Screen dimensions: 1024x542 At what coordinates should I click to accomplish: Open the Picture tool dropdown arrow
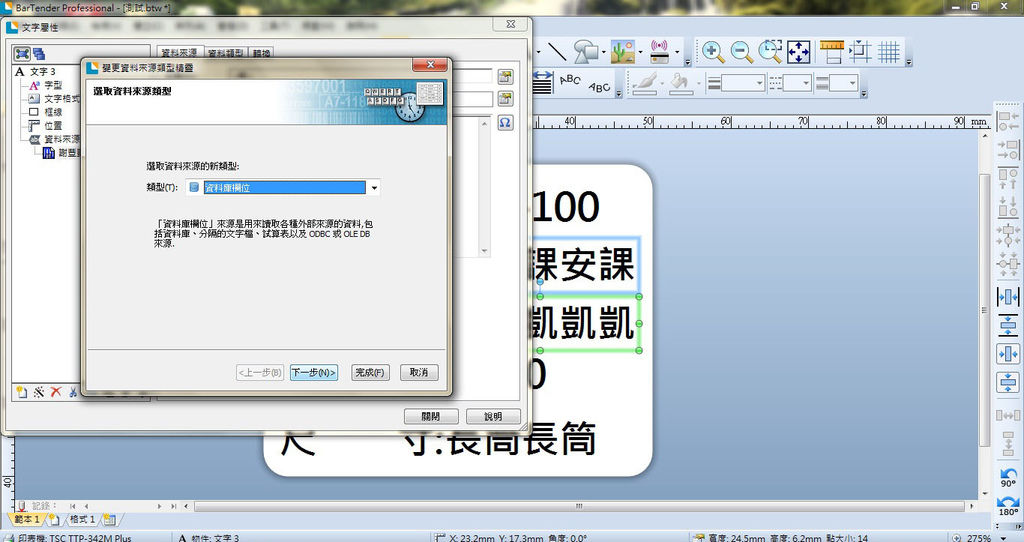(640, 52)
